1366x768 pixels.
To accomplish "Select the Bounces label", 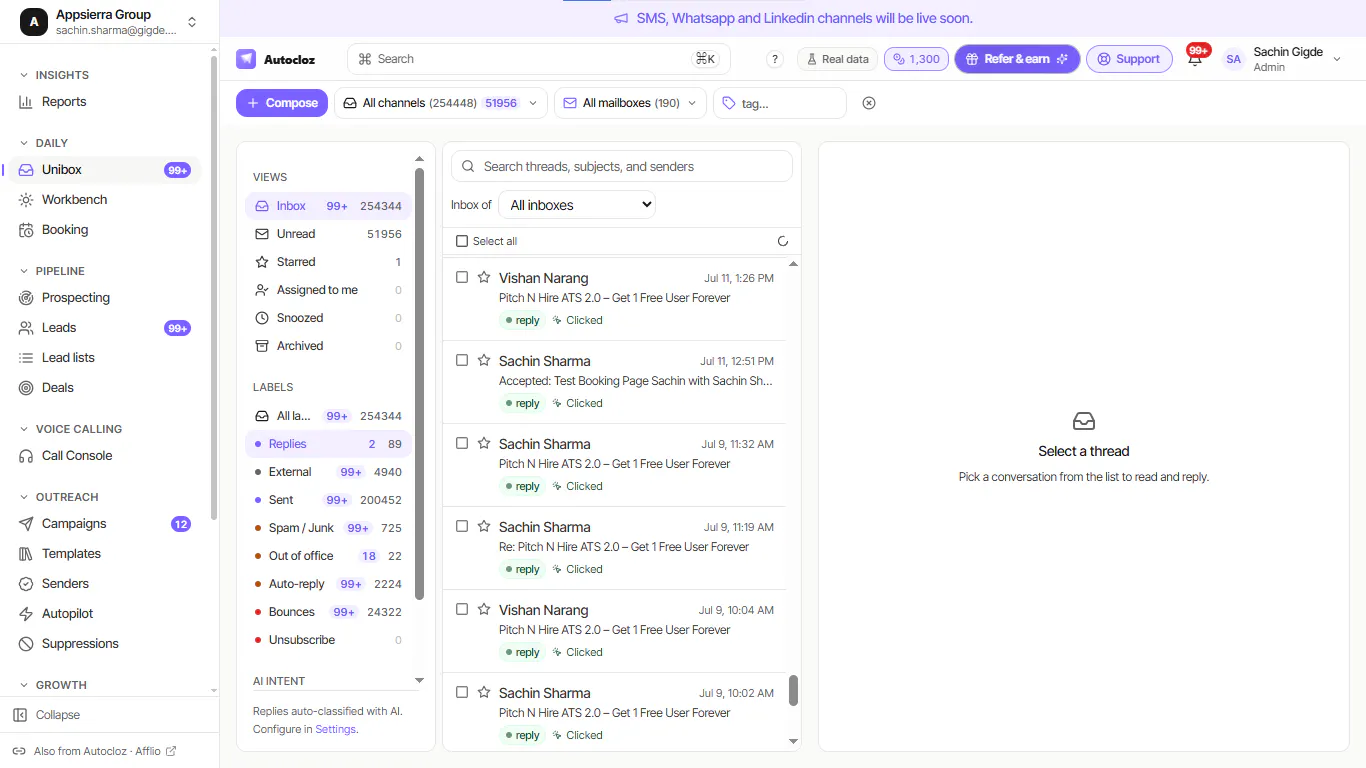I will click(328, 612).
